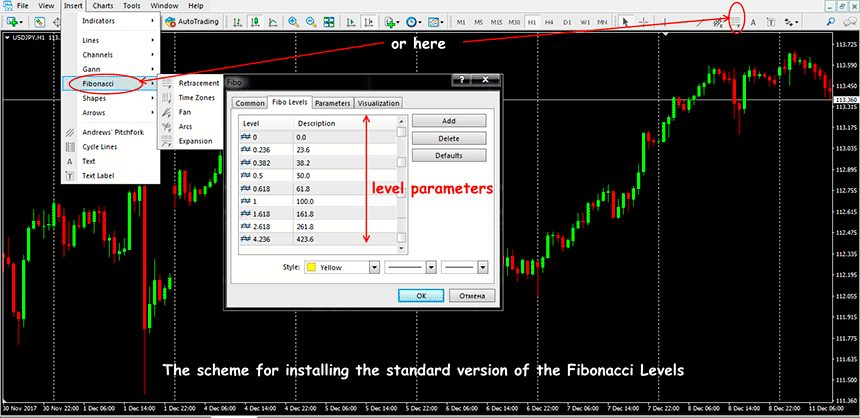The width and height of the screenshot is (860, 418).
Task: Switch chart to candlesticks mode
Action: pyautogui.click(x=255, y=22)
